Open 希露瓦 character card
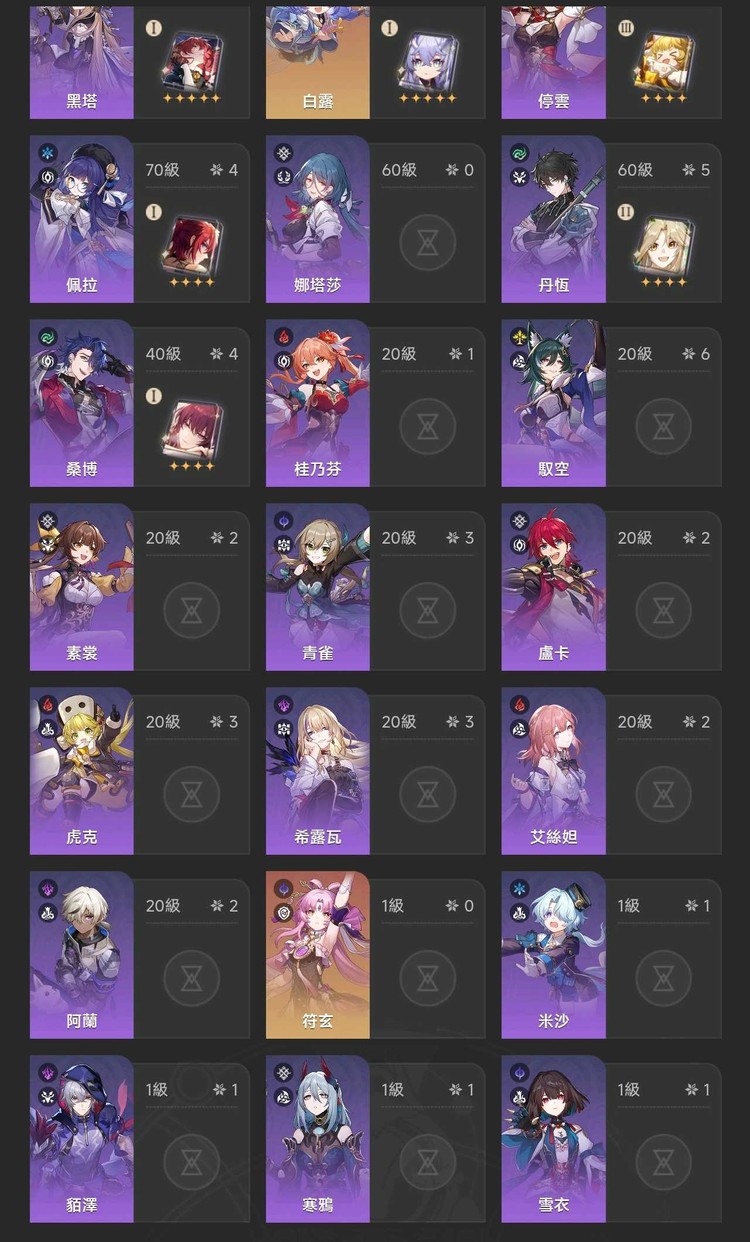 [x=318, y=771]
